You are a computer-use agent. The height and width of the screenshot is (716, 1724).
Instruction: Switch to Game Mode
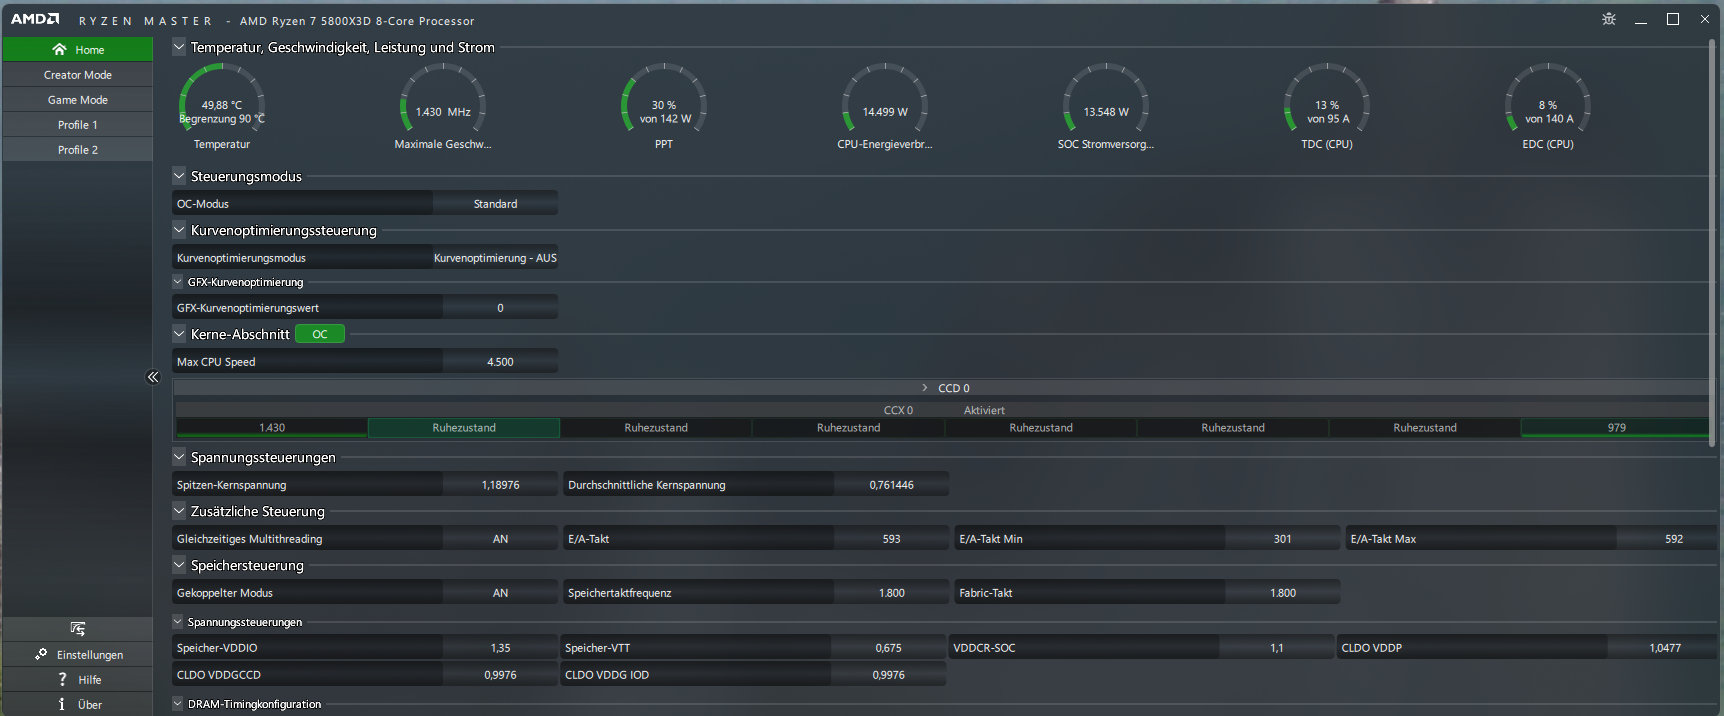pyautogui.click(x=78, y=100)
